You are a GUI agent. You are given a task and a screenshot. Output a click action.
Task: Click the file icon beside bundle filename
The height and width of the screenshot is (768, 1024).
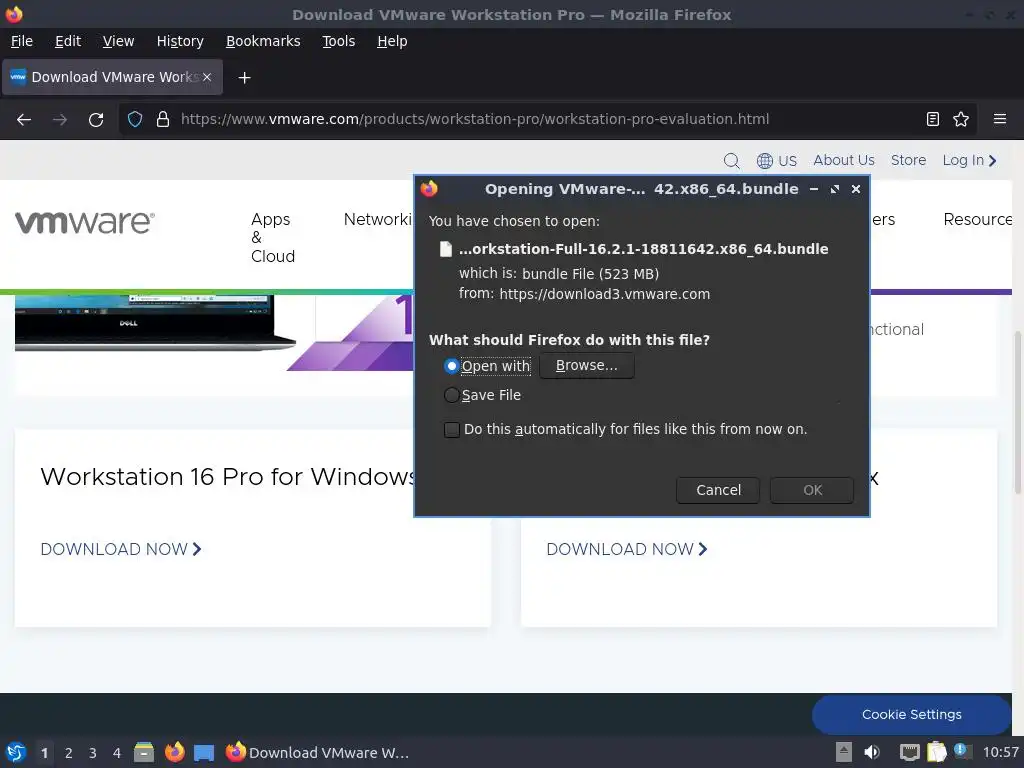coord(446,249)
